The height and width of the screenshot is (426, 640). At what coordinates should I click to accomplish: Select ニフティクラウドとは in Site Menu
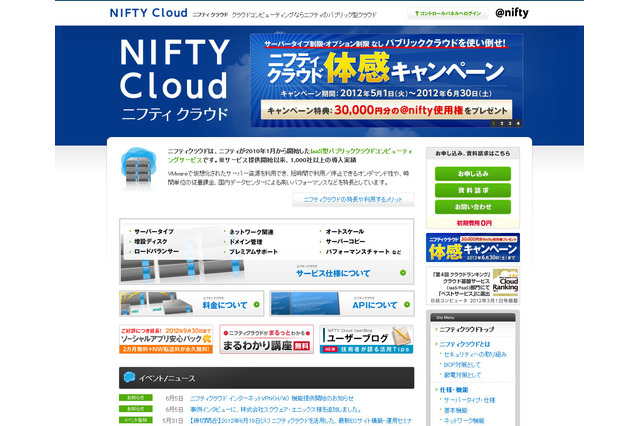click(x=465, y=344)
